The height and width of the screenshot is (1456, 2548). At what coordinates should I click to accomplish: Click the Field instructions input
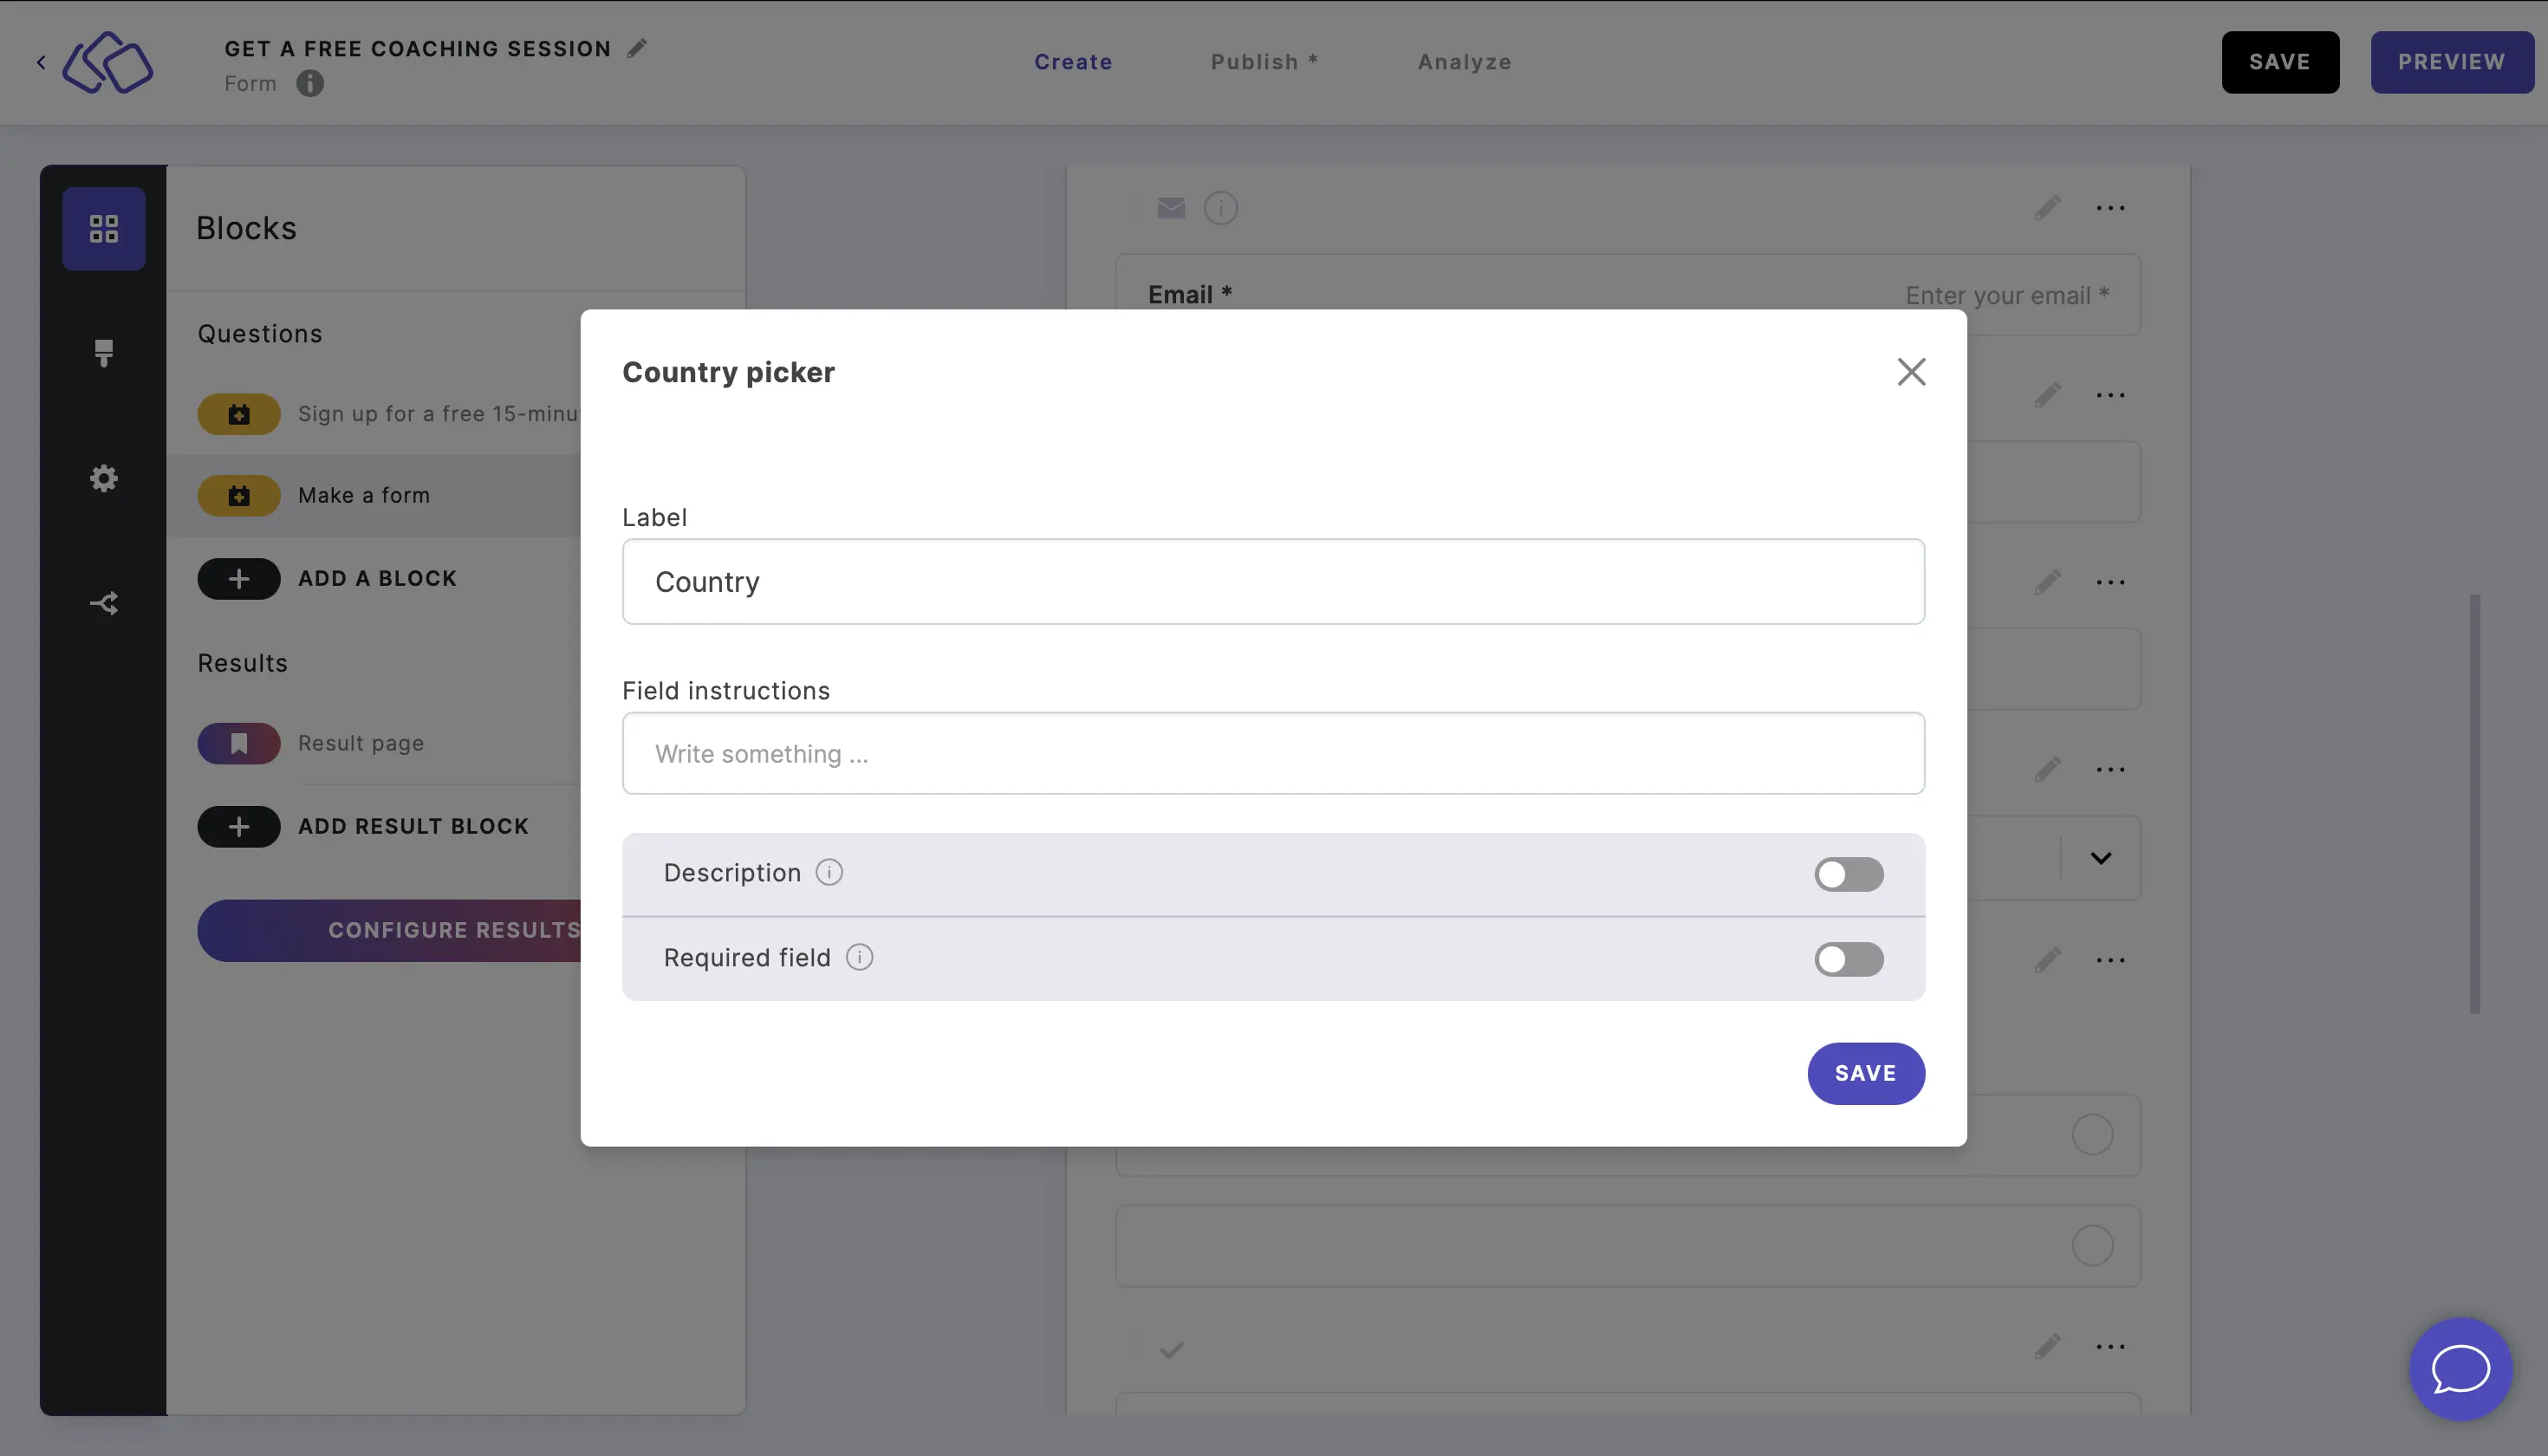pyautogui.click(x=1273, y=753)
